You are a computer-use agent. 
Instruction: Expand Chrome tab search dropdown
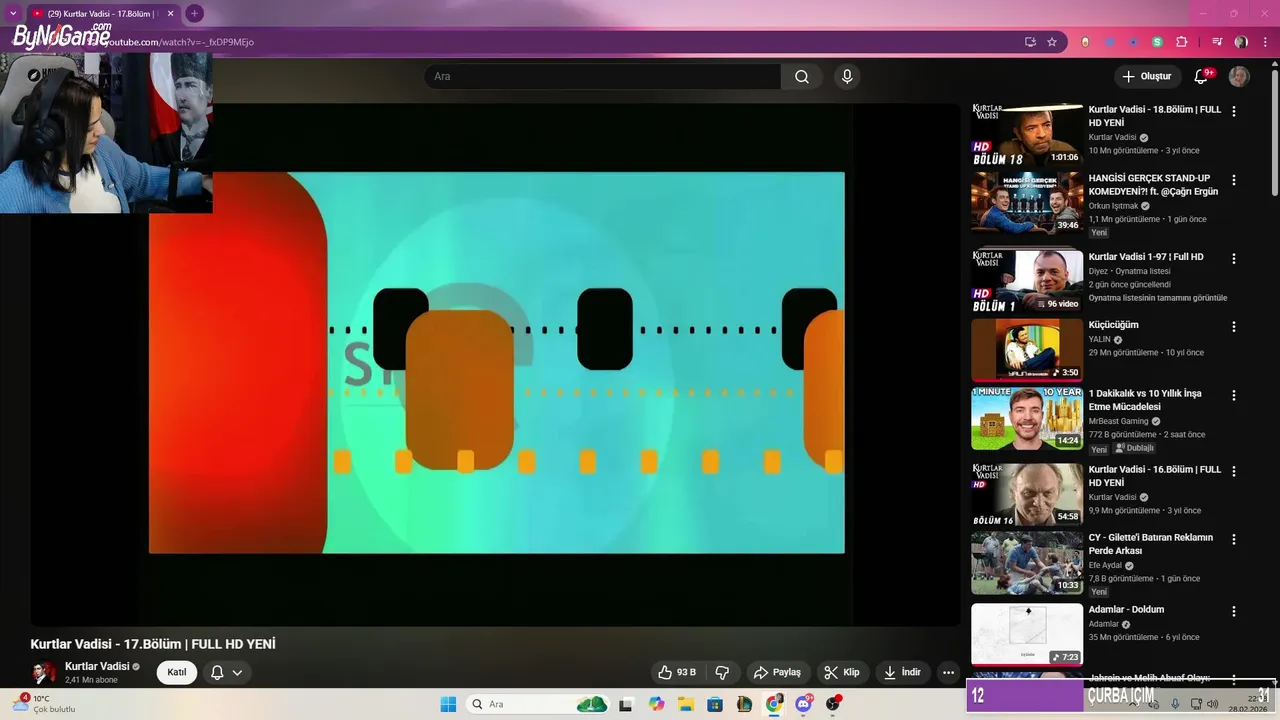click(13, 13)
